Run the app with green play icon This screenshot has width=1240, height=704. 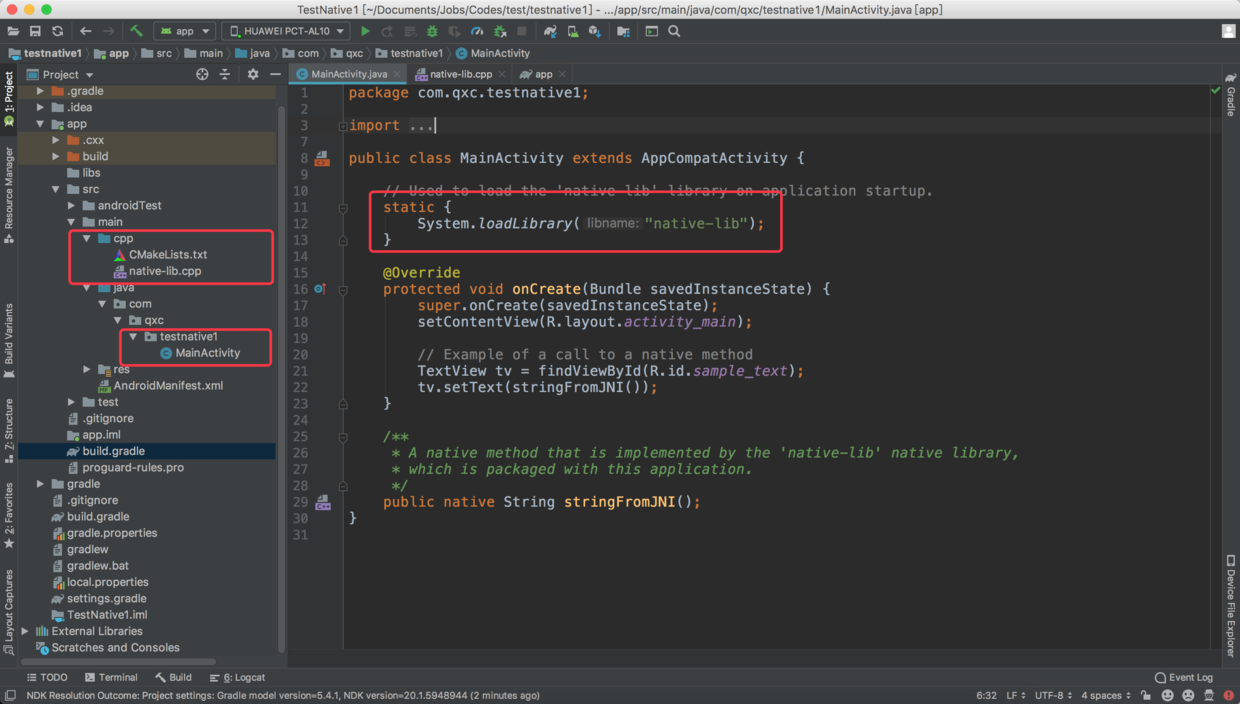click(x=365, y=31)
